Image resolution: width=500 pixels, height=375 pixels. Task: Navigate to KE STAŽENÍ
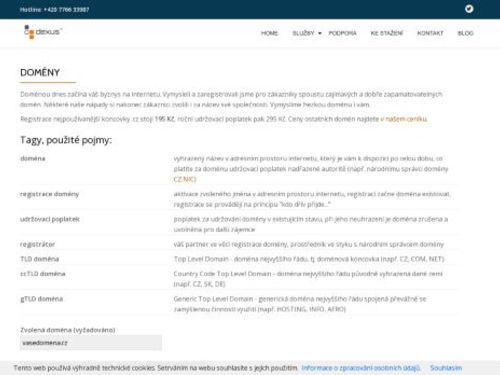tap(387, 33)
